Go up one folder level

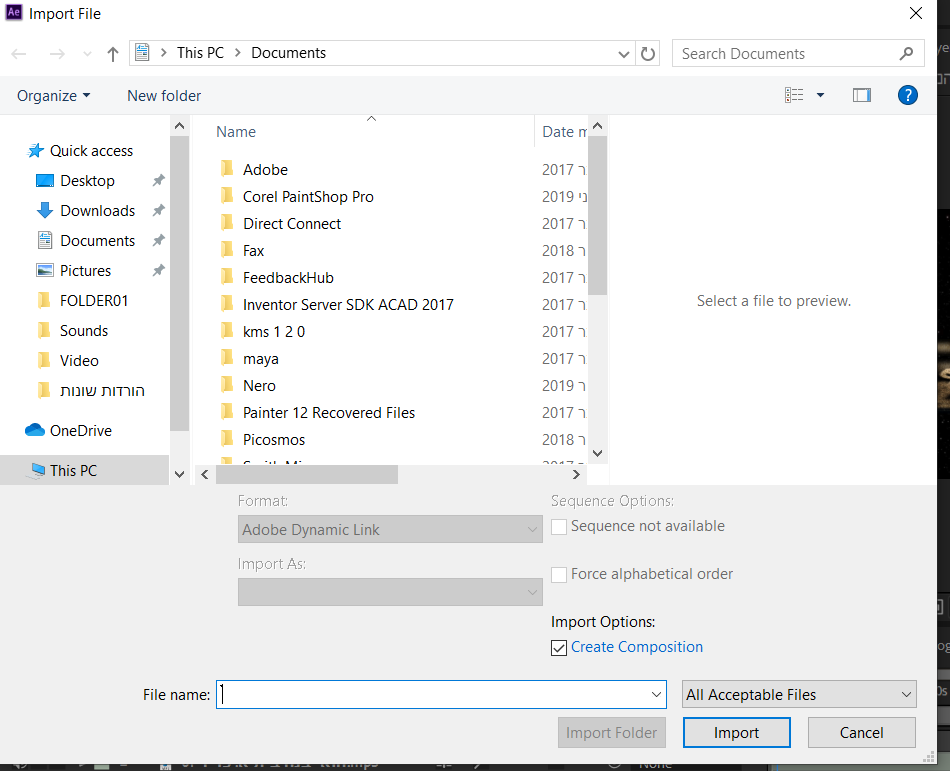pos(113,54)
